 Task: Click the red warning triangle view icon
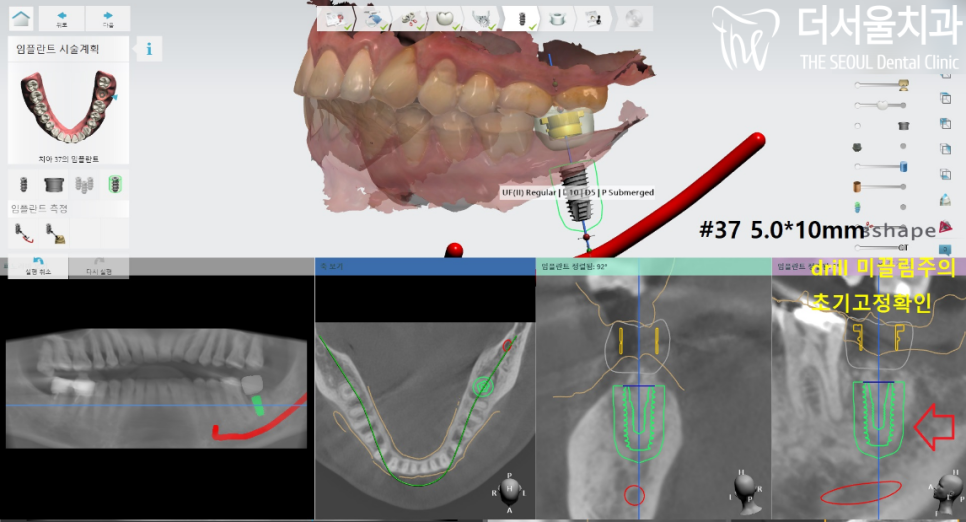coord(945,227)
